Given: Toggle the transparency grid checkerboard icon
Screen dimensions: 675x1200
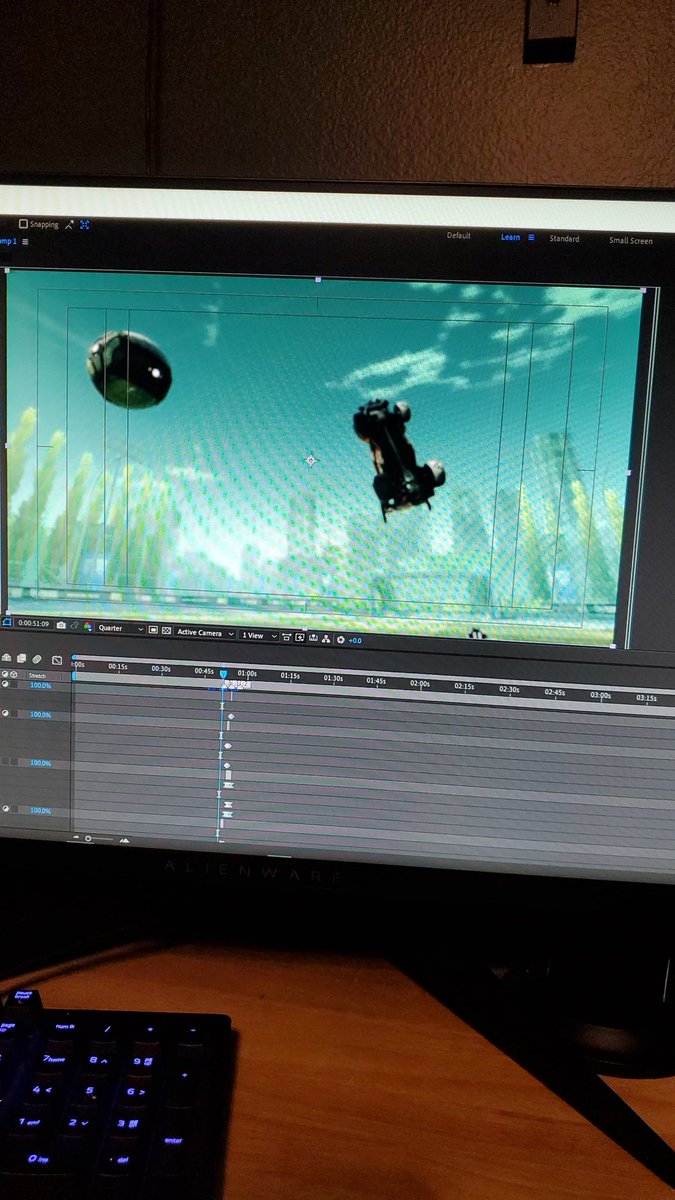Looking at the screenshot, I should tap(166, 630).
